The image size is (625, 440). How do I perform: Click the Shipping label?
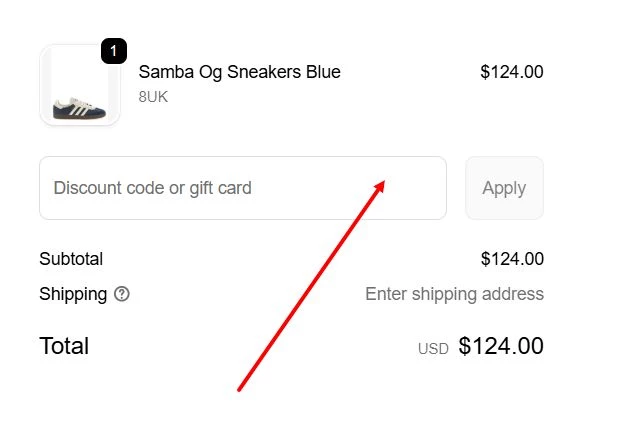(73, 294)
